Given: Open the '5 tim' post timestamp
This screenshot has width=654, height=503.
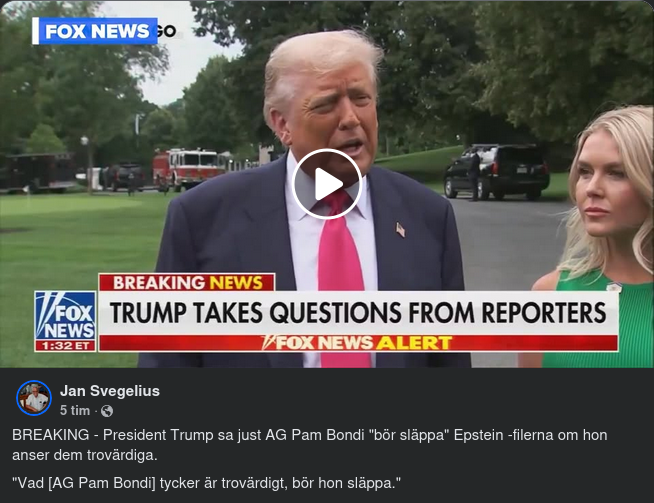Looking at the screenshot, I should pos(75,411).
